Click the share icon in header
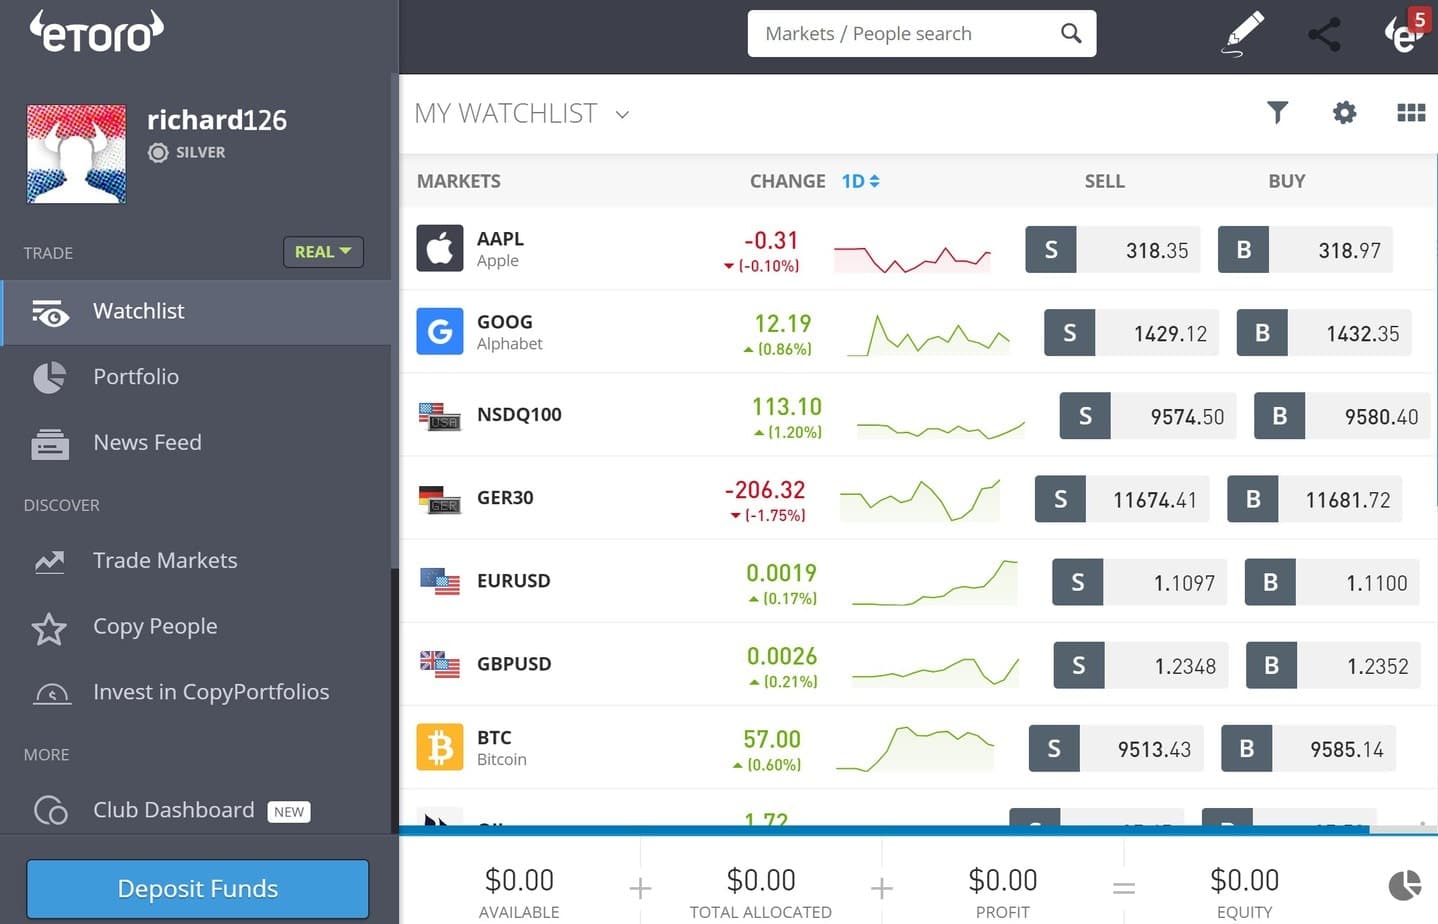Screen dimensions: 1438x924 pyautogui.click(x=1324, y=34)
